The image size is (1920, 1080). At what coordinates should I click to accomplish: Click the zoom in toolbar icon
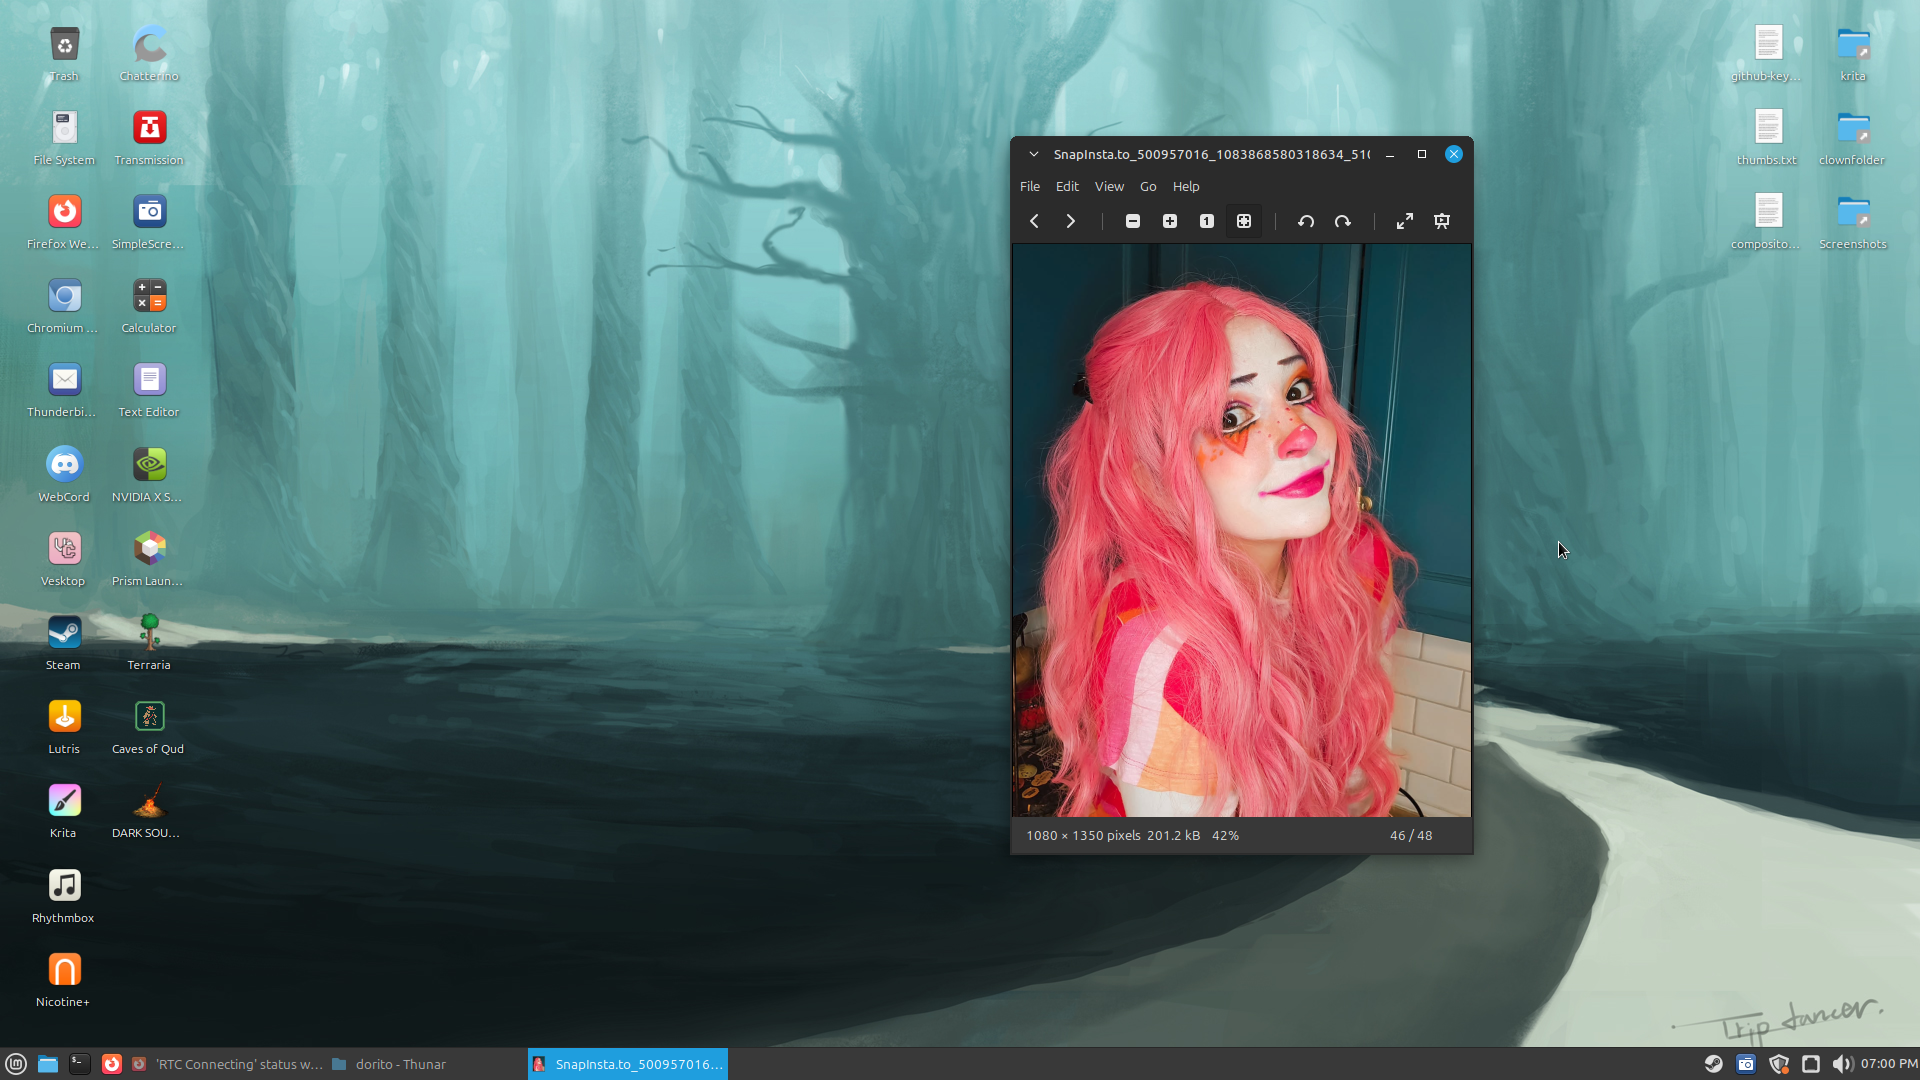click(x=1170, y=221)
